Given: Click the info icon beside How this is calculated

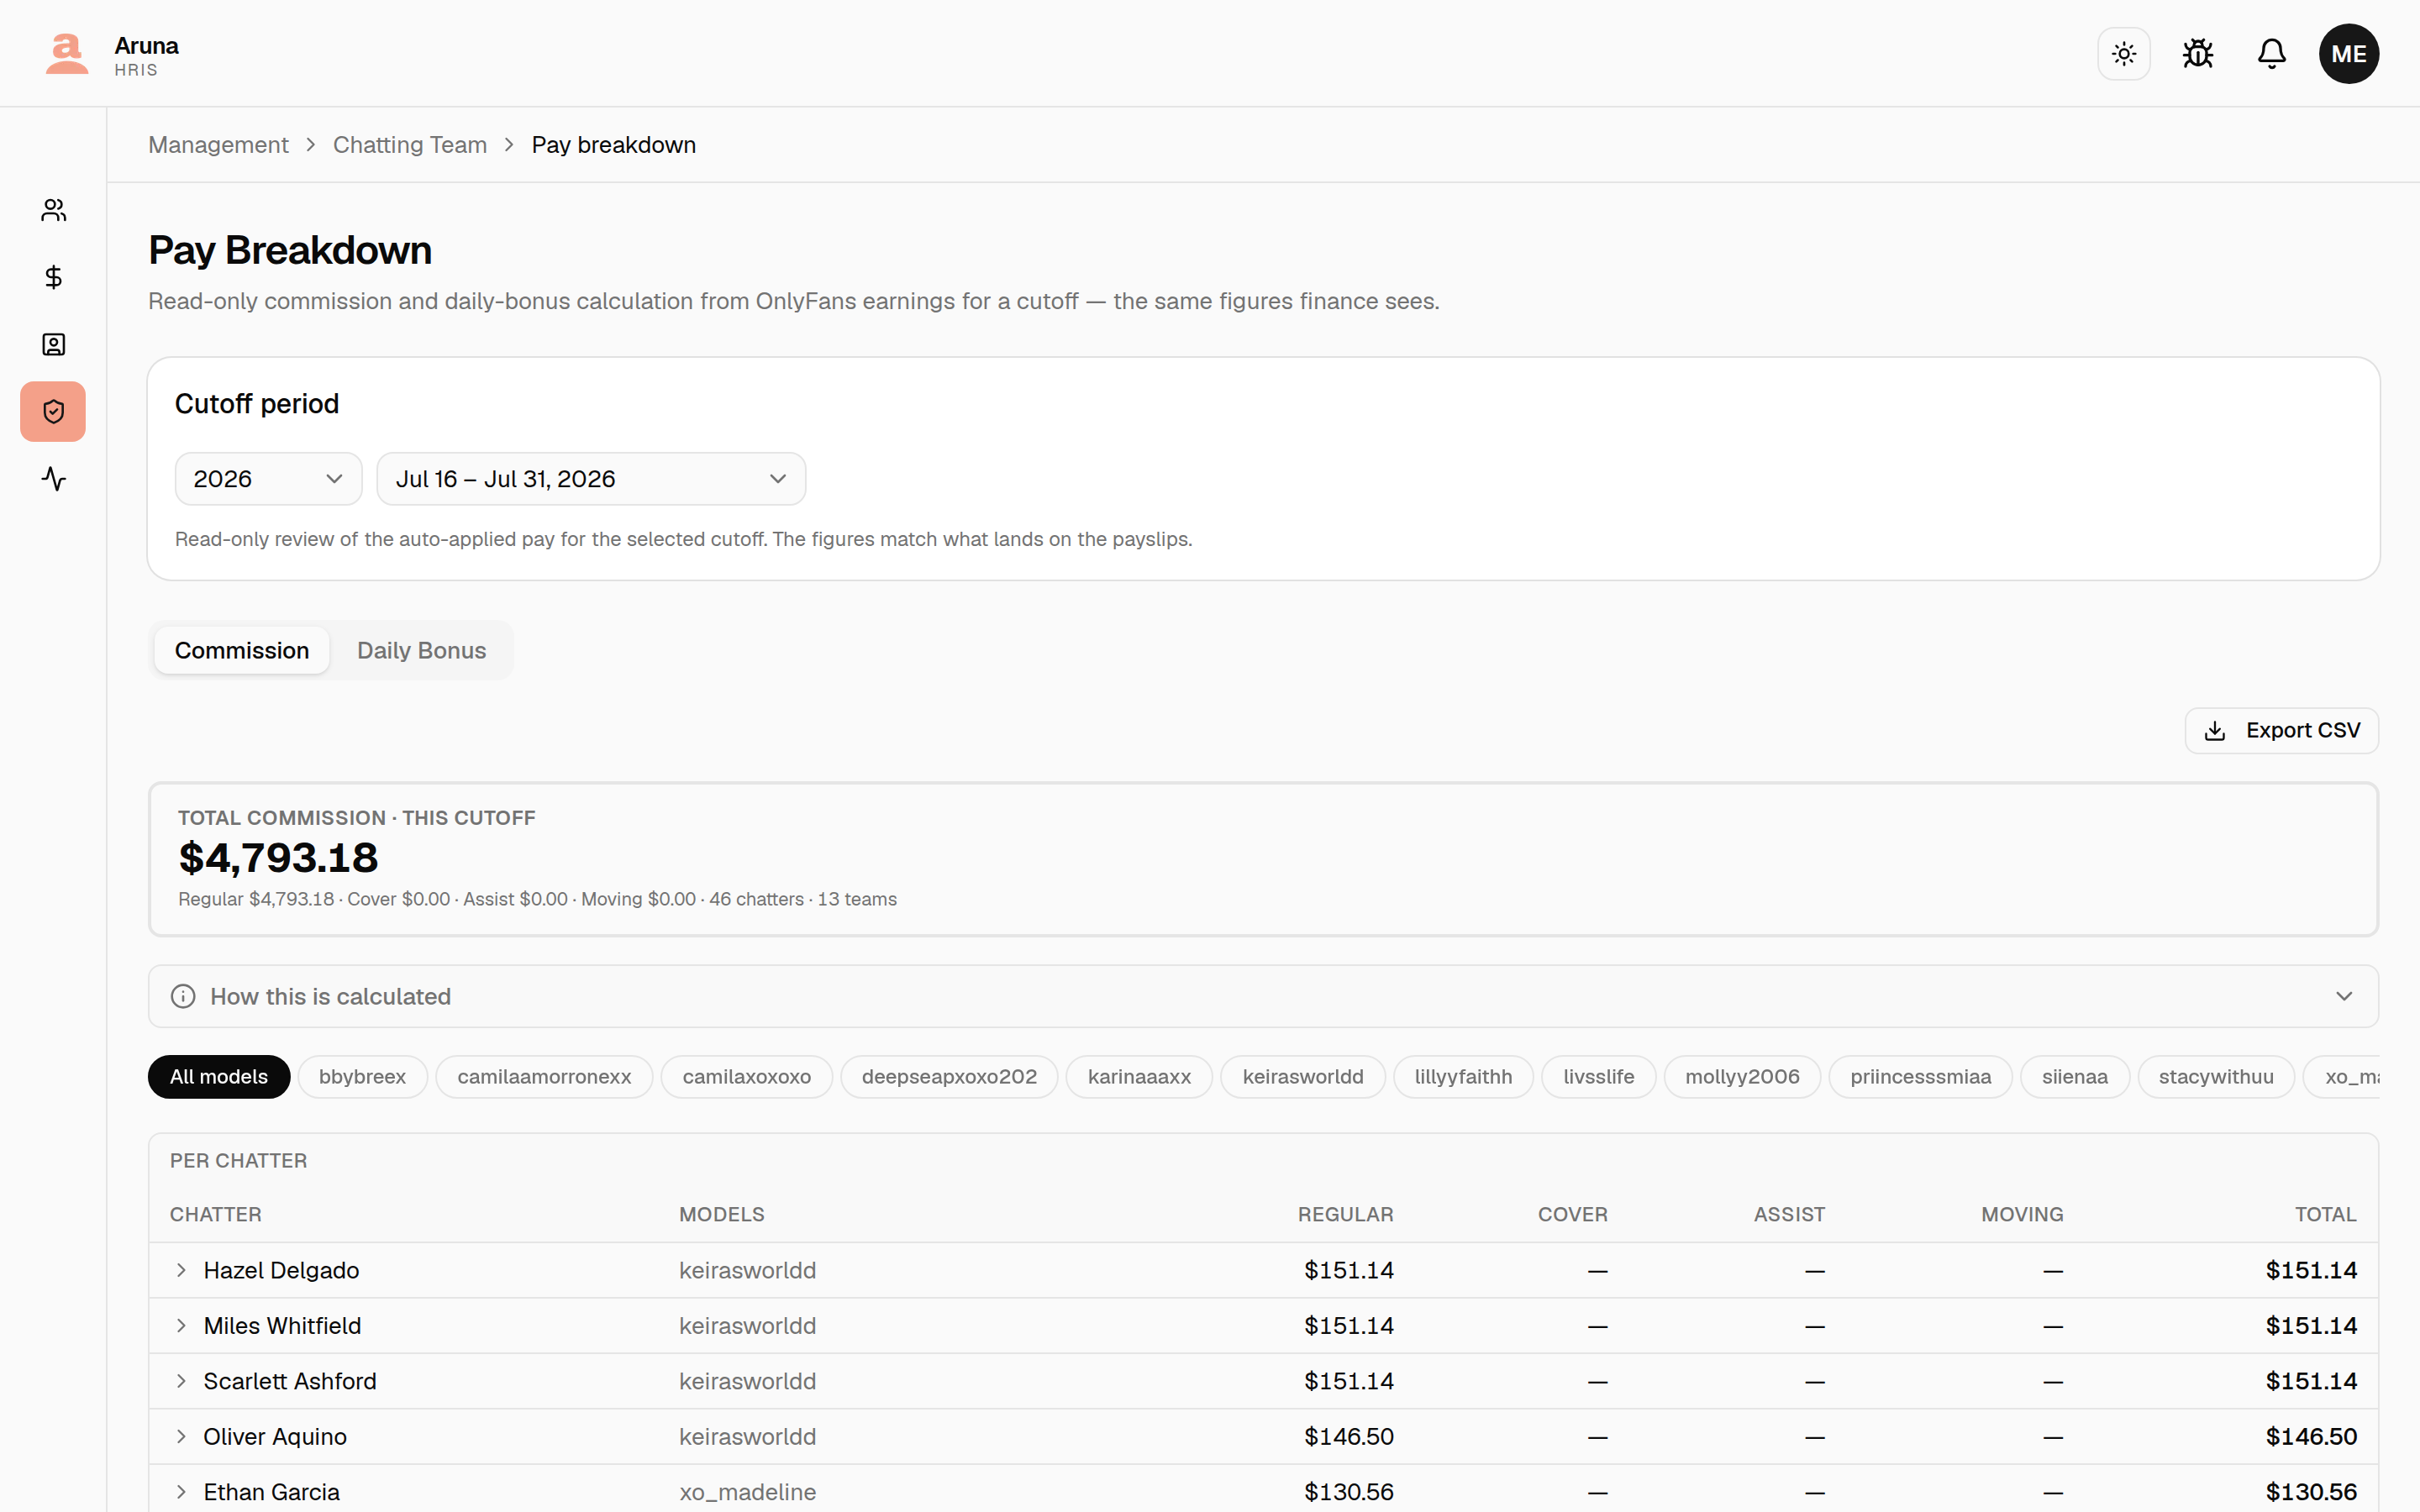Looking at the screenshot, I should pos(183,996).
